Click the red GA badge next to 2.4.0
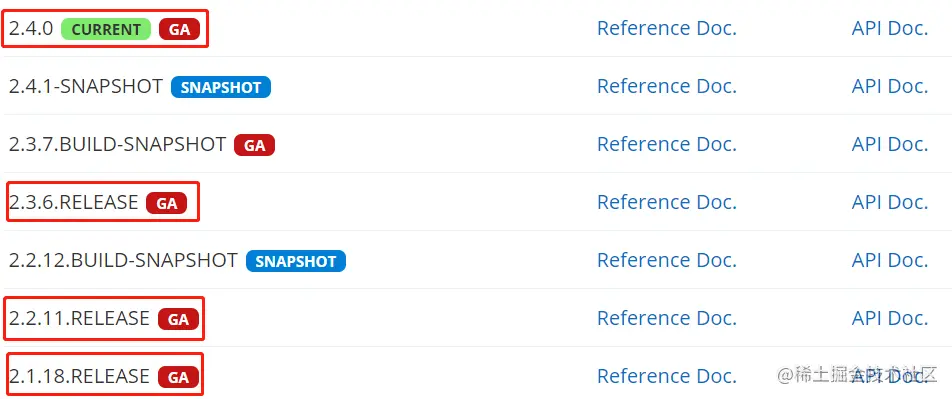Viewport: 952px width, 399px height. tap(179, 29)
